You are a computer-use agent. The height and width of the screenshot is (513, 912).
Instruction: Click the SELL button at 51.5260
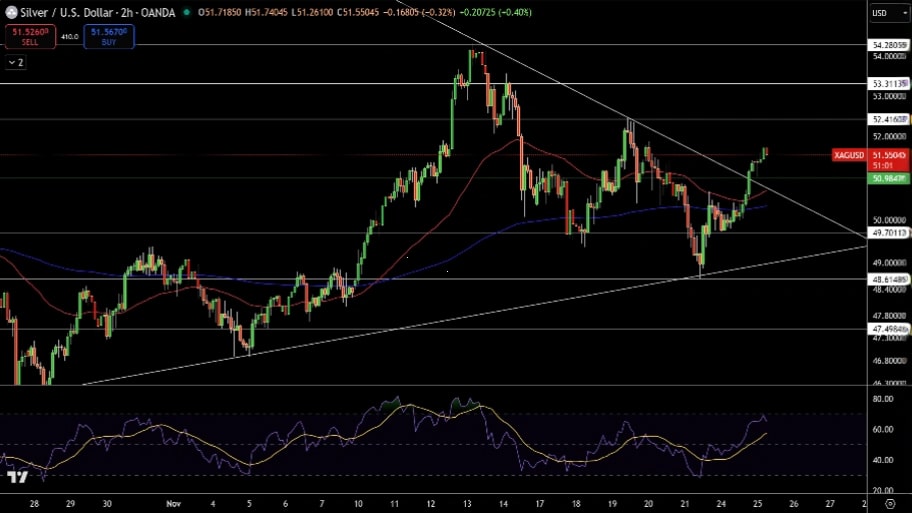point(29,36)
